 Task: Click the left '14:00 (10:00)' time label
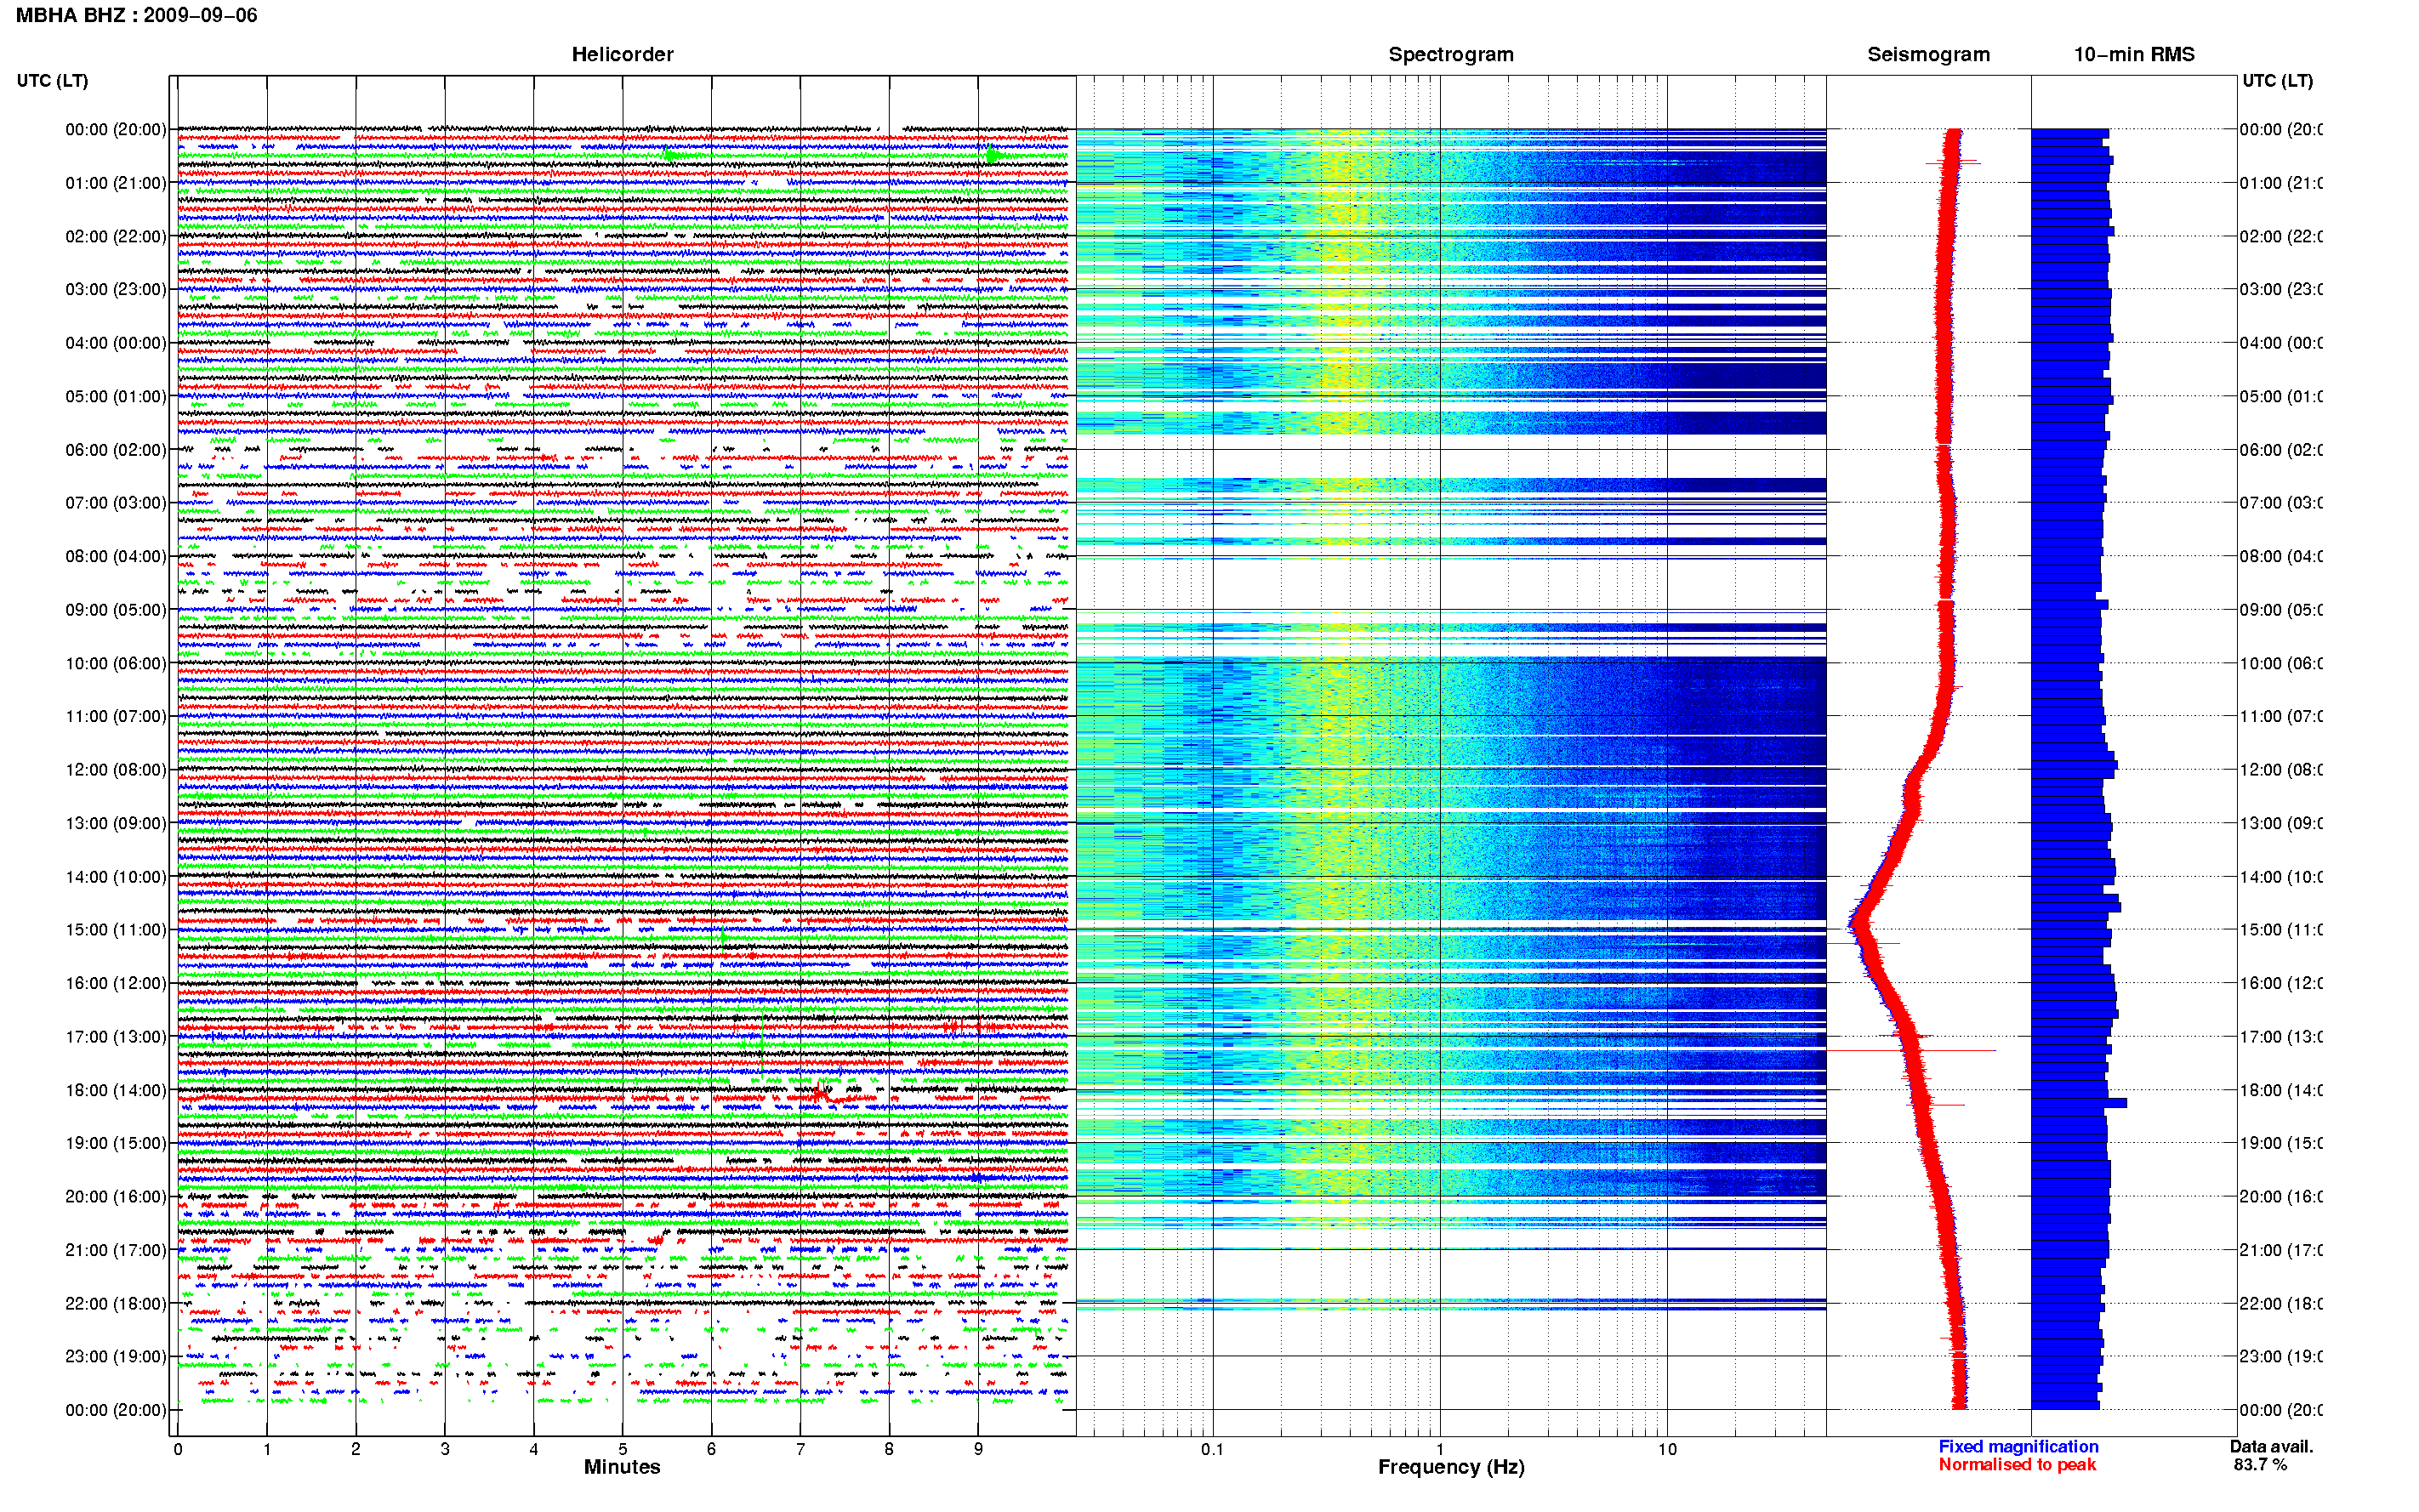[x=116, y=877]
